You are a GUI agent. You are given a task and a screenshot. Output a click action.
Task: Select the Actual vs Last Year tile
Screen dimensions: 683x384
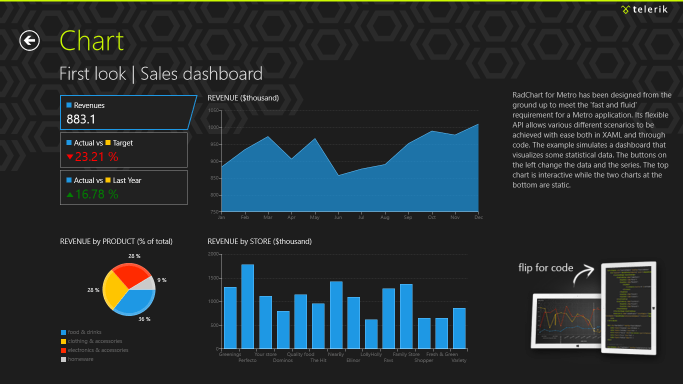pyautogui.click(x=124, y=187)
